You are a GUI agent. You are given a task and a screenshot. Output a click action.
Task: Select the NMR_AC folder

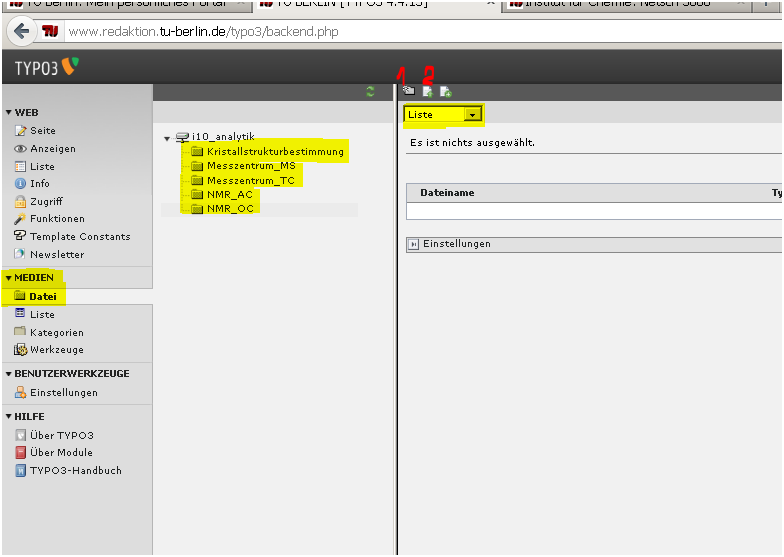(x=230, y=194)
